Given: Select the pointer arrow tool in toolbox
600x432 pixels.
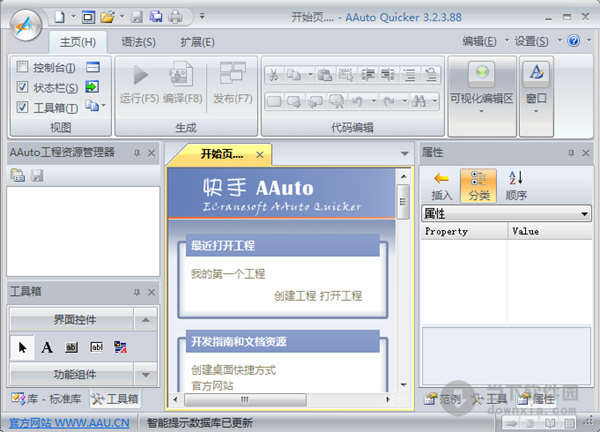Looking at the screenshot, I should [x=22, y=347].
